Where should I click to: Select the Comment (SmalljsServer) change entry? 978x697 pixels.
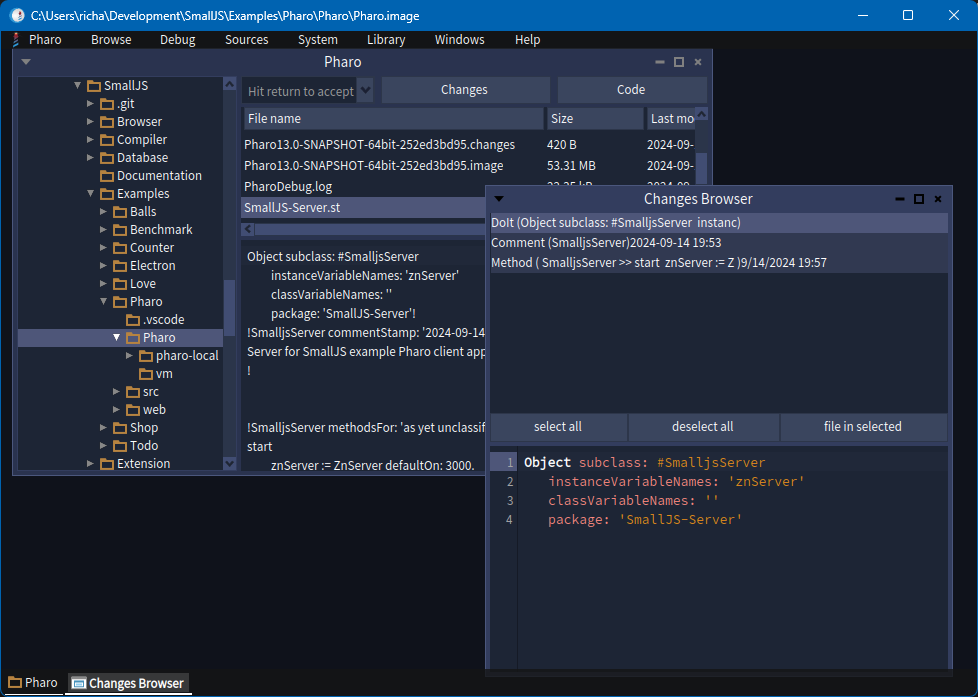point(719,243)
